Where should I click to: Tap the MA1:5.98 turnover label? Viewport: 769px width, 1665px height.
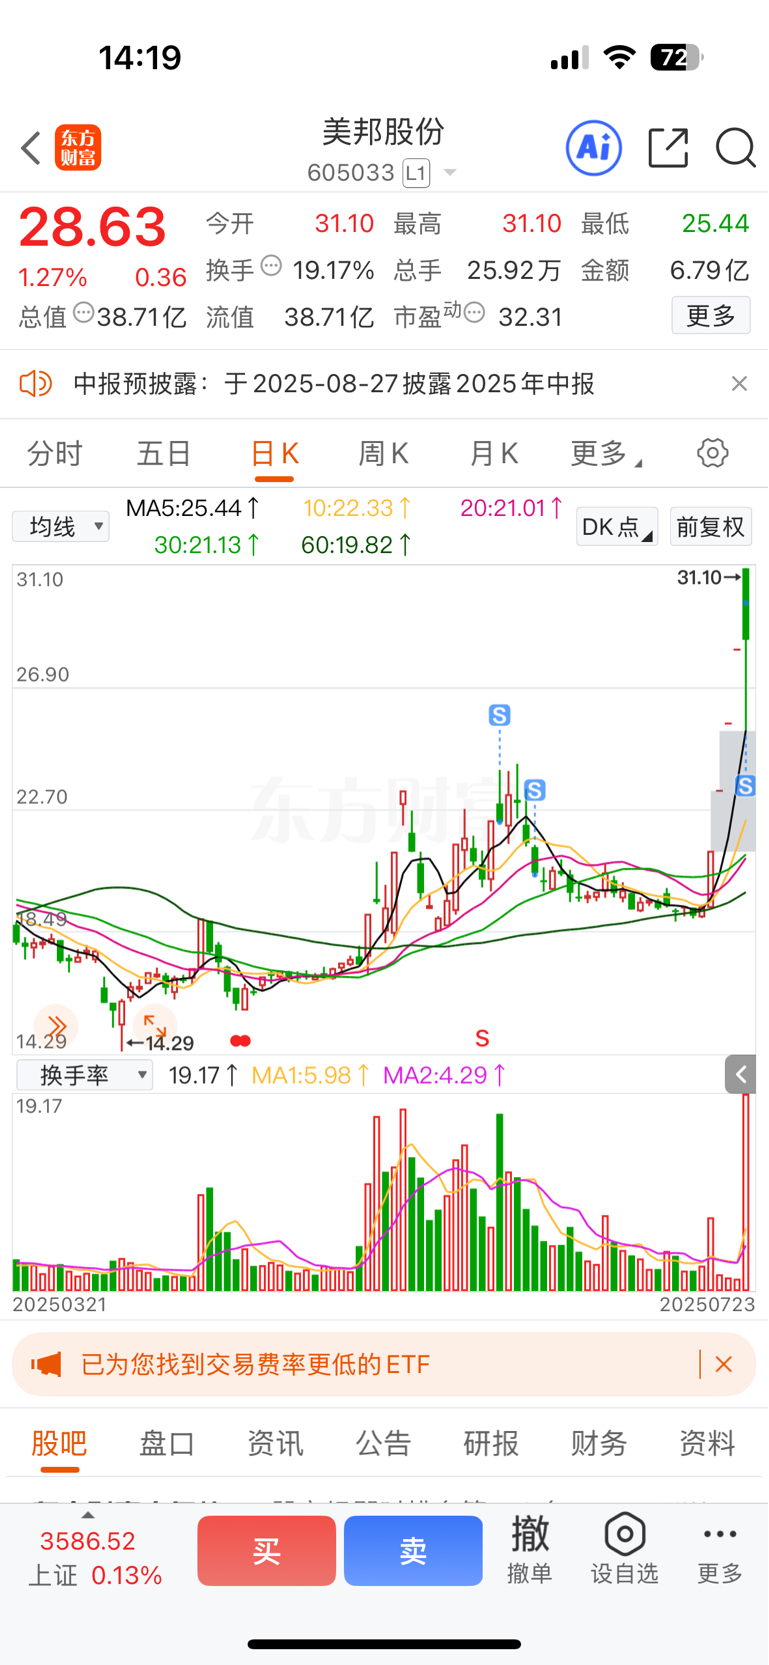coord(311,1075)
